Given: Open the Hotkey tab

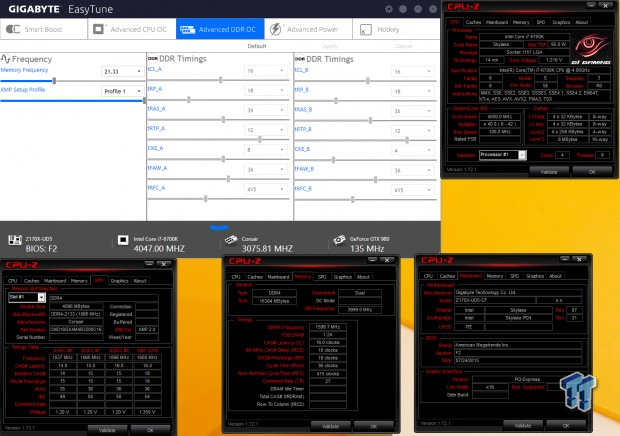Looking at the screenshot, I should click(x=396, y=29).
